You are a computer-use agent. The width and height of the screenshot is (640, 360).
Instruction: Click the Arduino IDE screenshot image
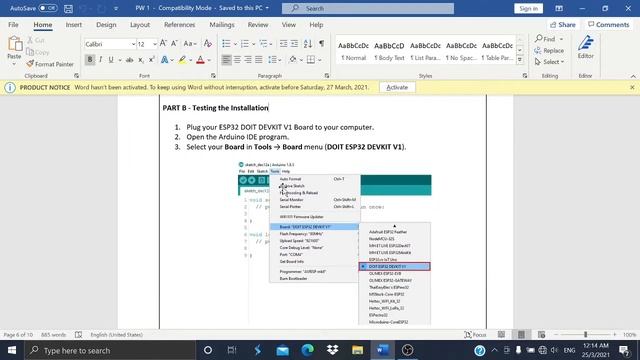335,243
